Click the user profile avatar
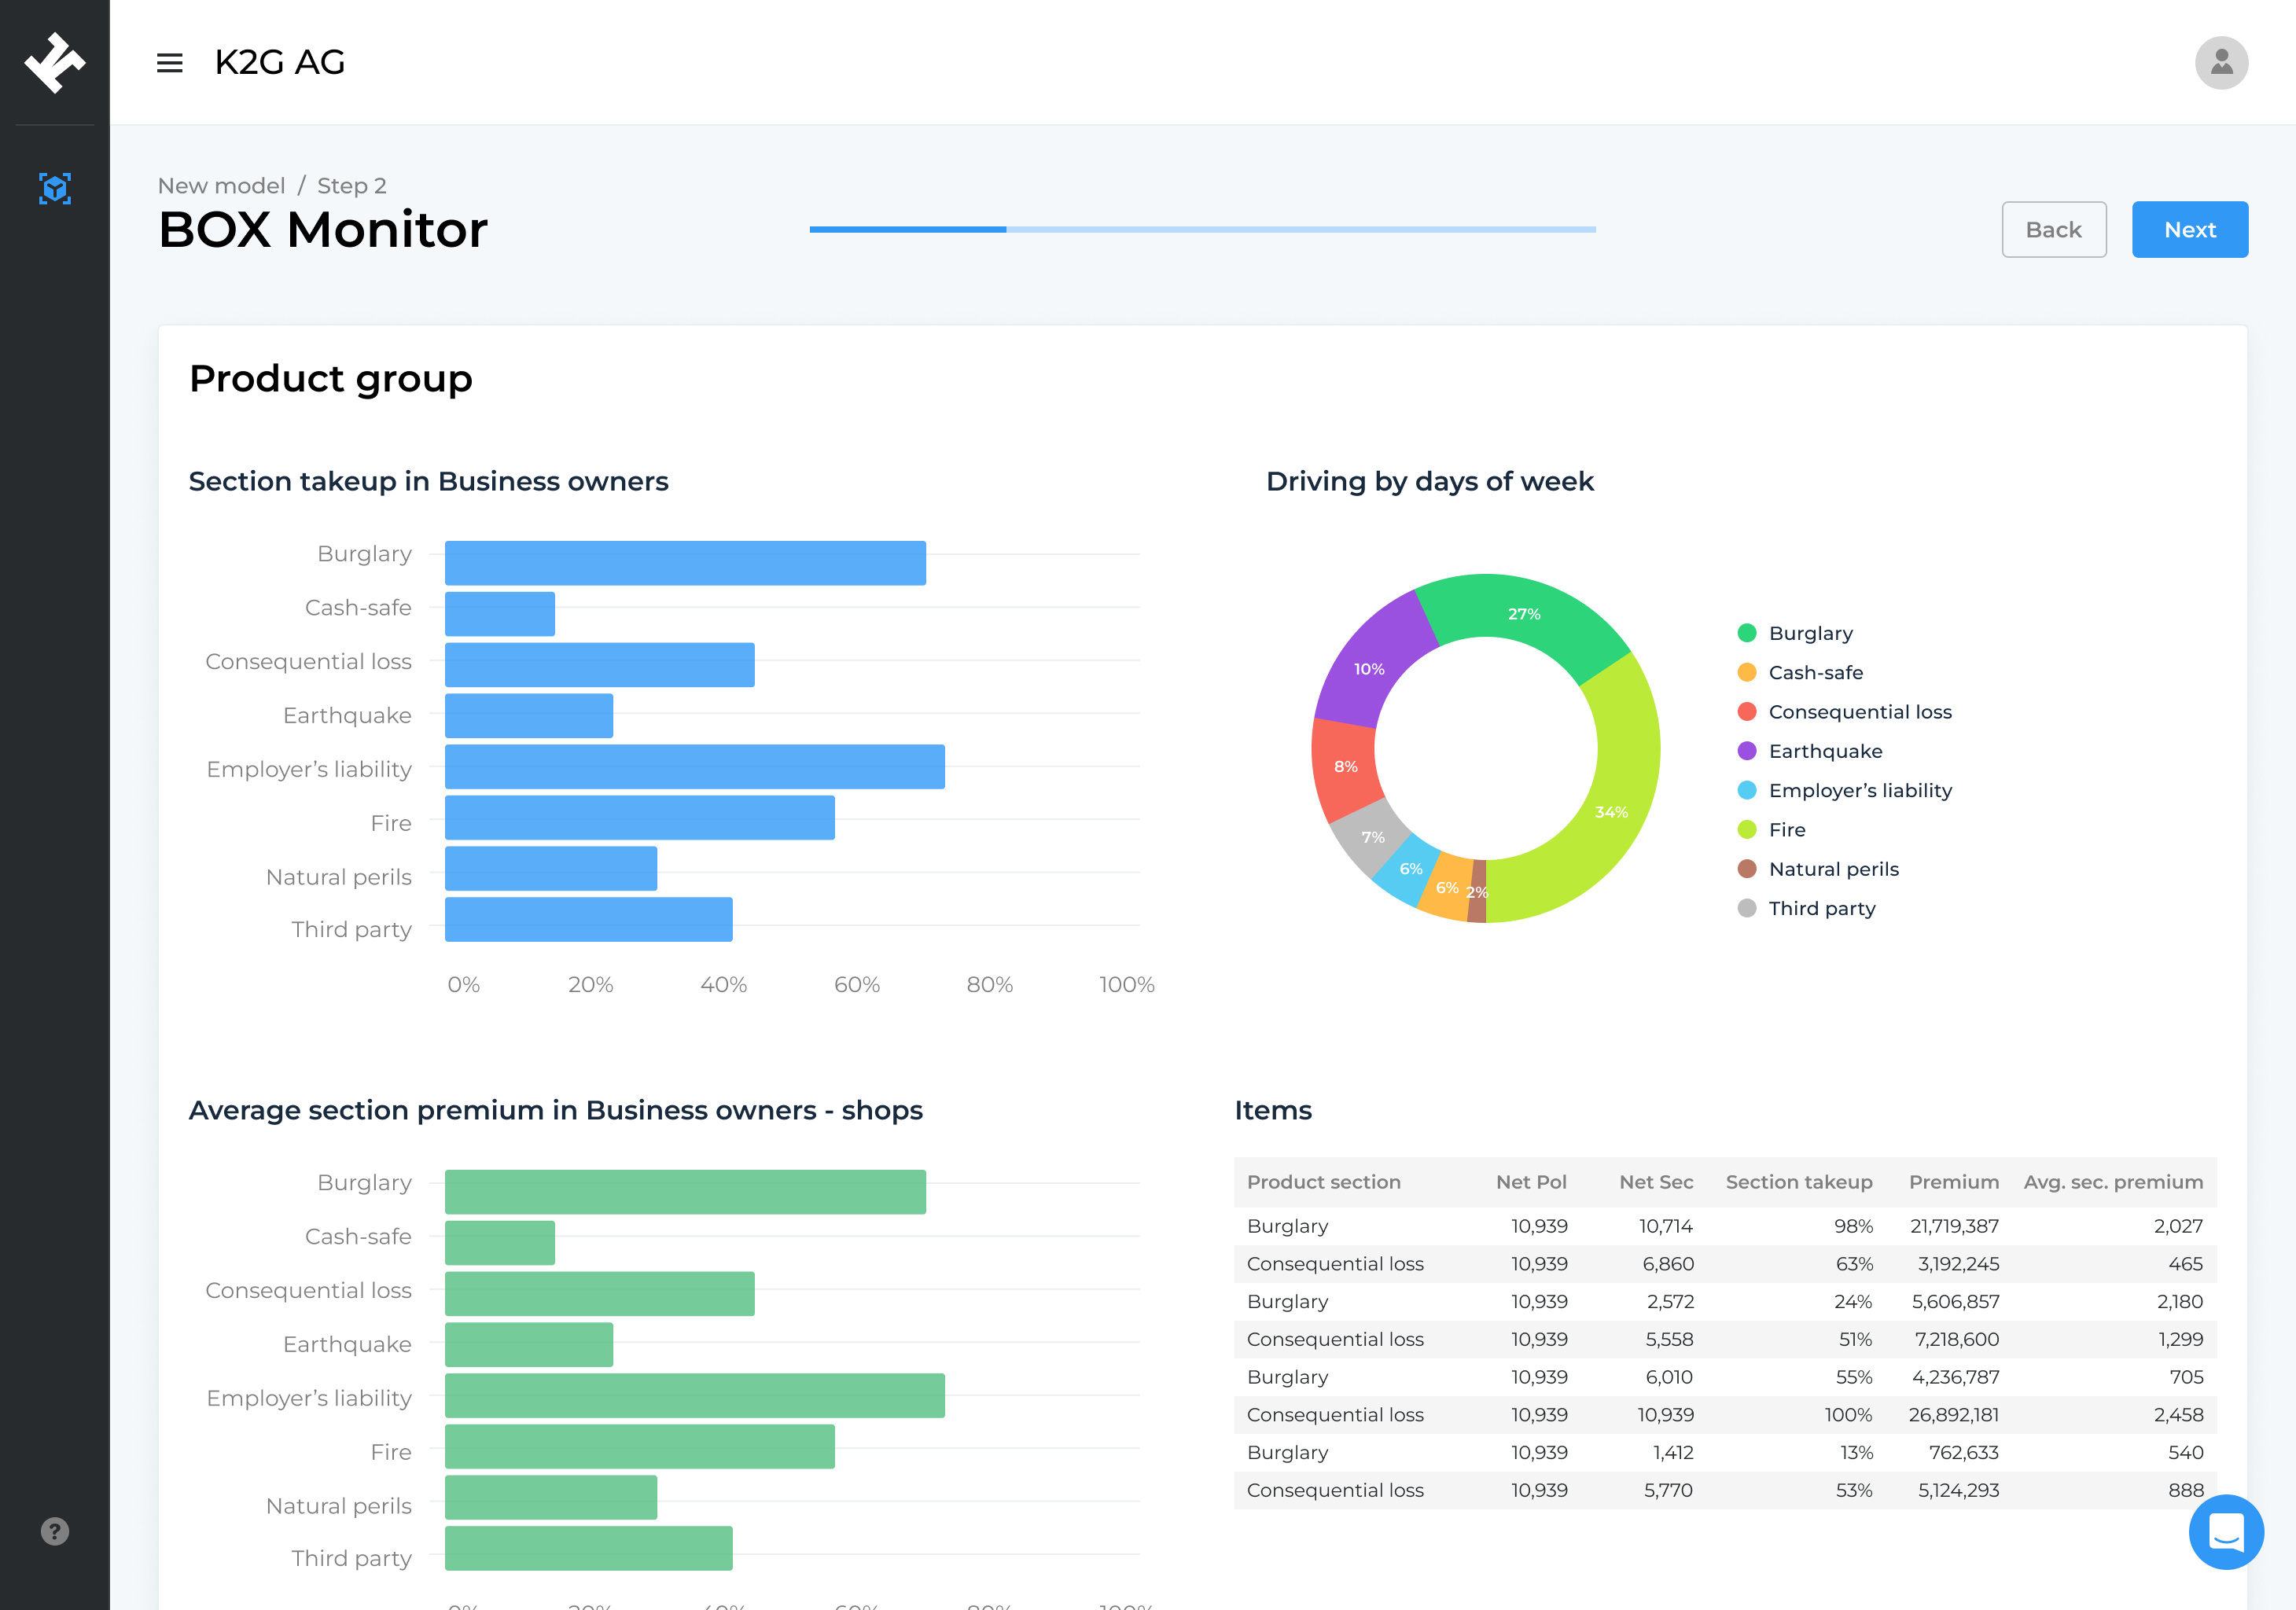This screenshot has height=1610, width=2296. click(2221, 63)
